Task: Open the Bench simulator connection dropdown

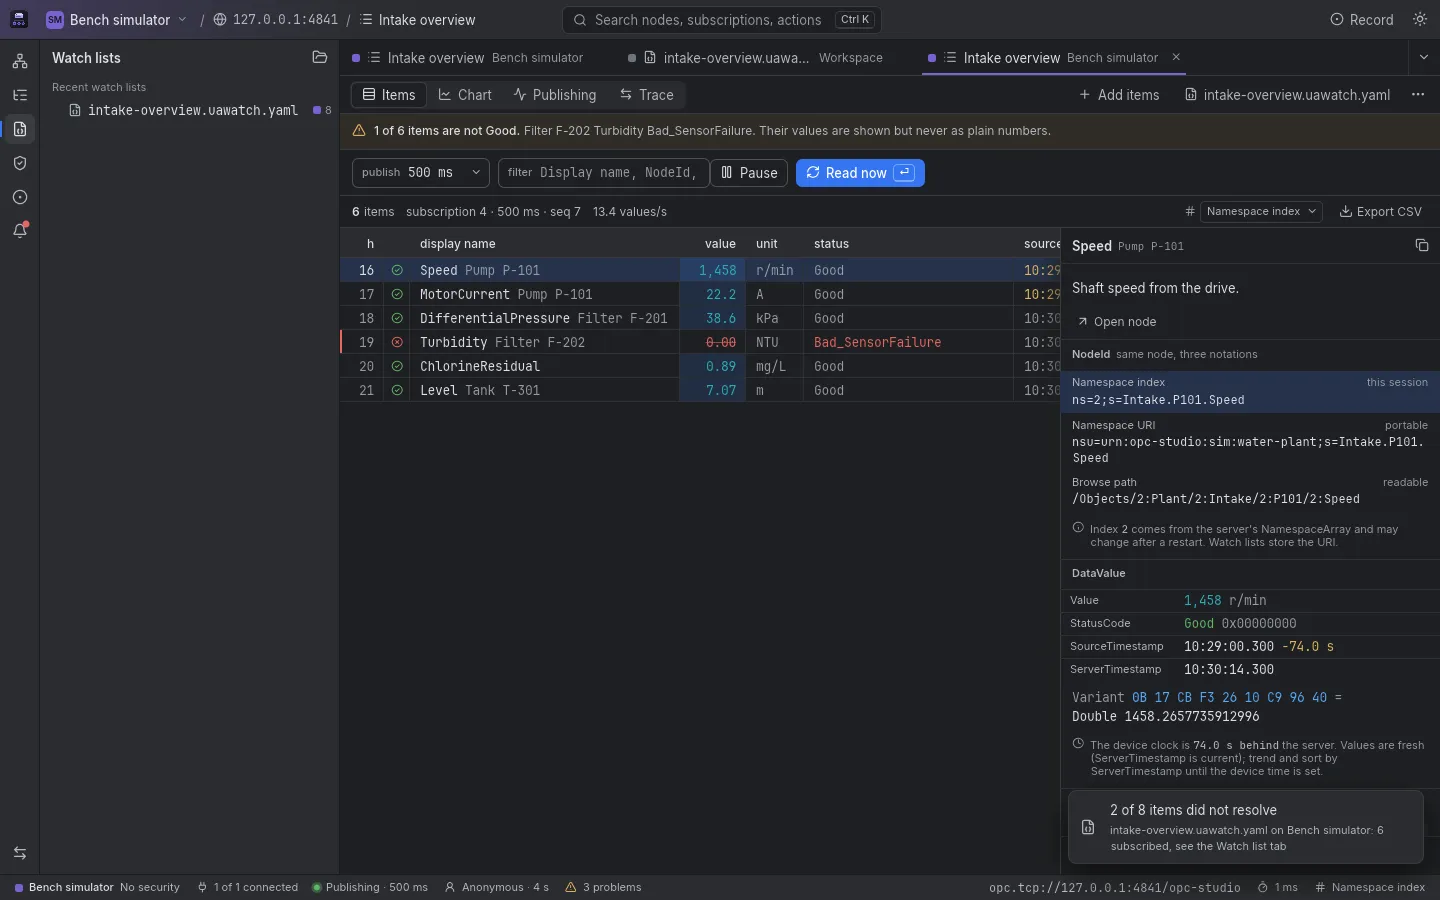Action: coord(117,20)
